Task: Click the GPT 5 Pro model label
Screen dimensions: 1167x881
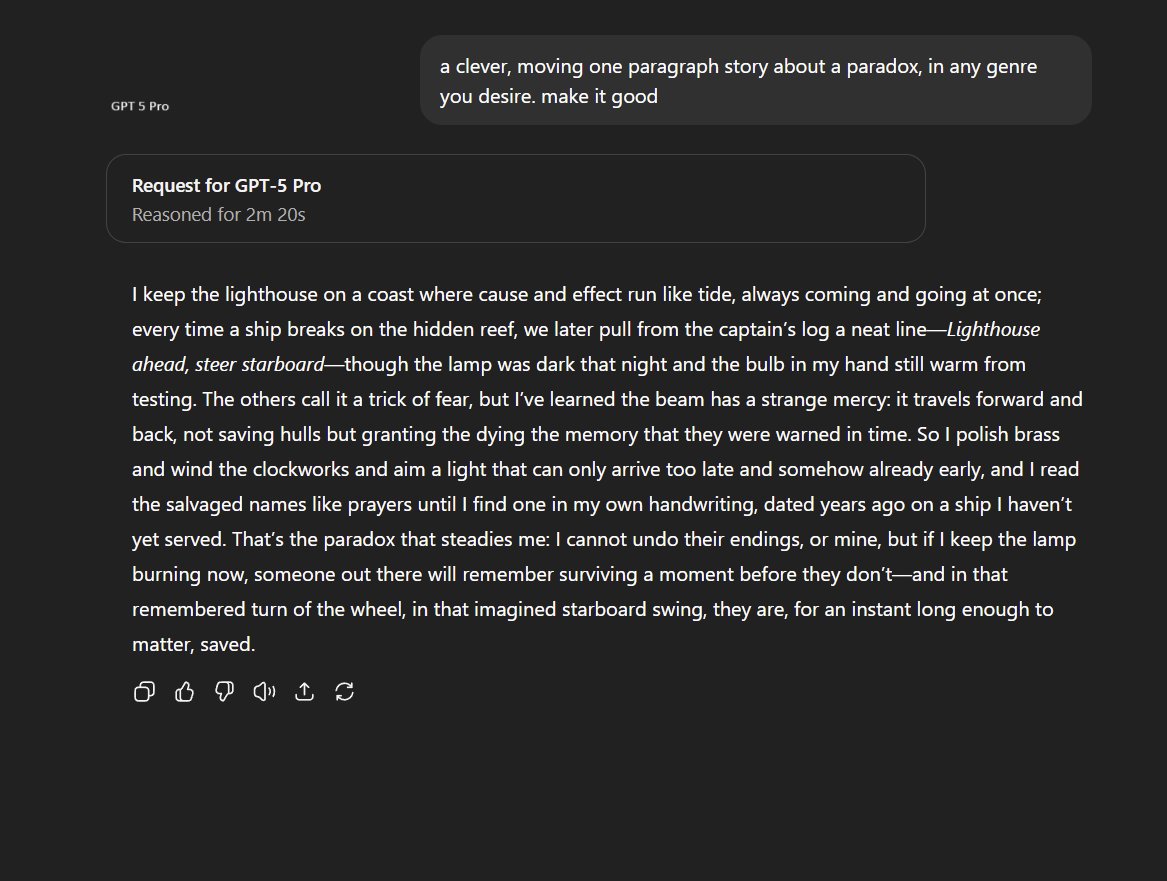Action: point(140,106)
